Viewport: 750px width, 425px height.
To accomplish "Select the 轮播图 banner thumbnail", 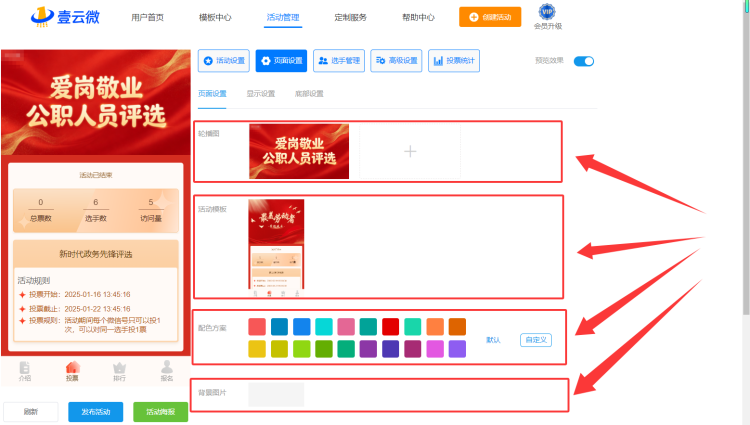I will click(299, 152).
